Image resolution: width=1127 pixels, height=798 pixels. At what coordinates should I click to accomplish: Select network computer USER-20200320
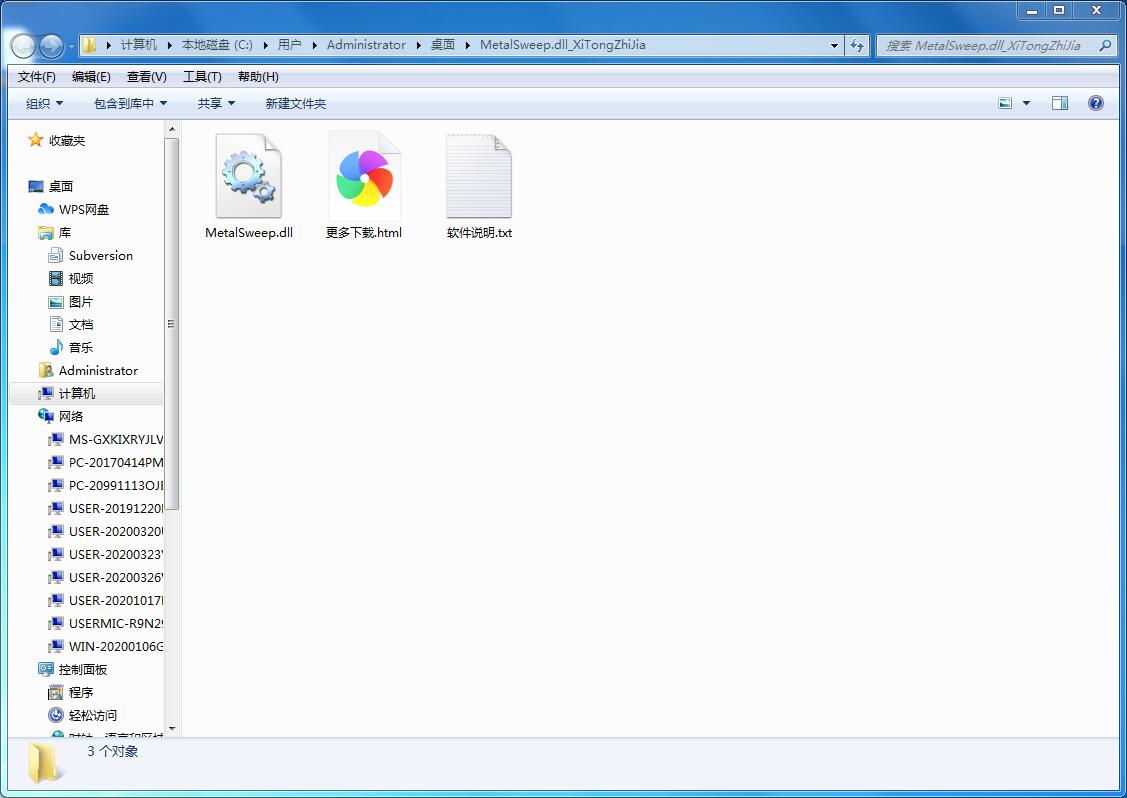[116, 531]
